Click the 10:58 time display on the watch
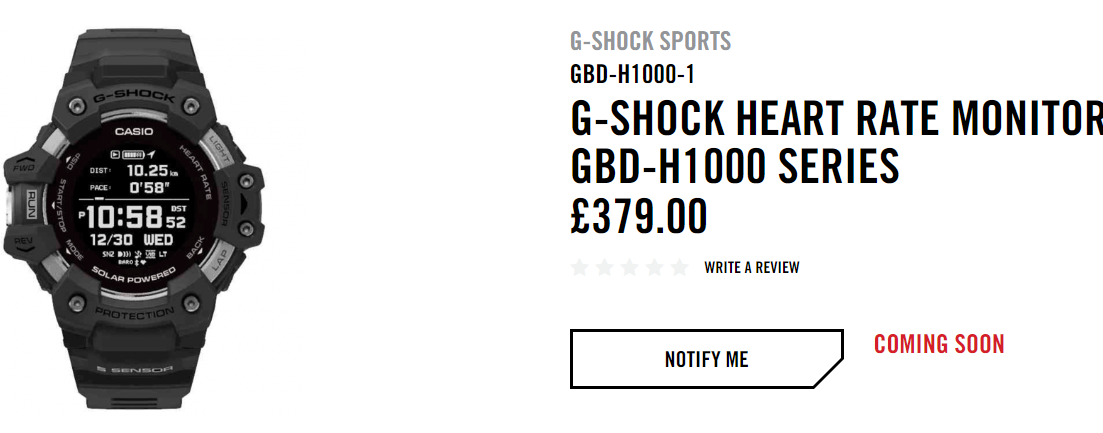This screenshot has width=1103, height=433. [x=125, y=218]
